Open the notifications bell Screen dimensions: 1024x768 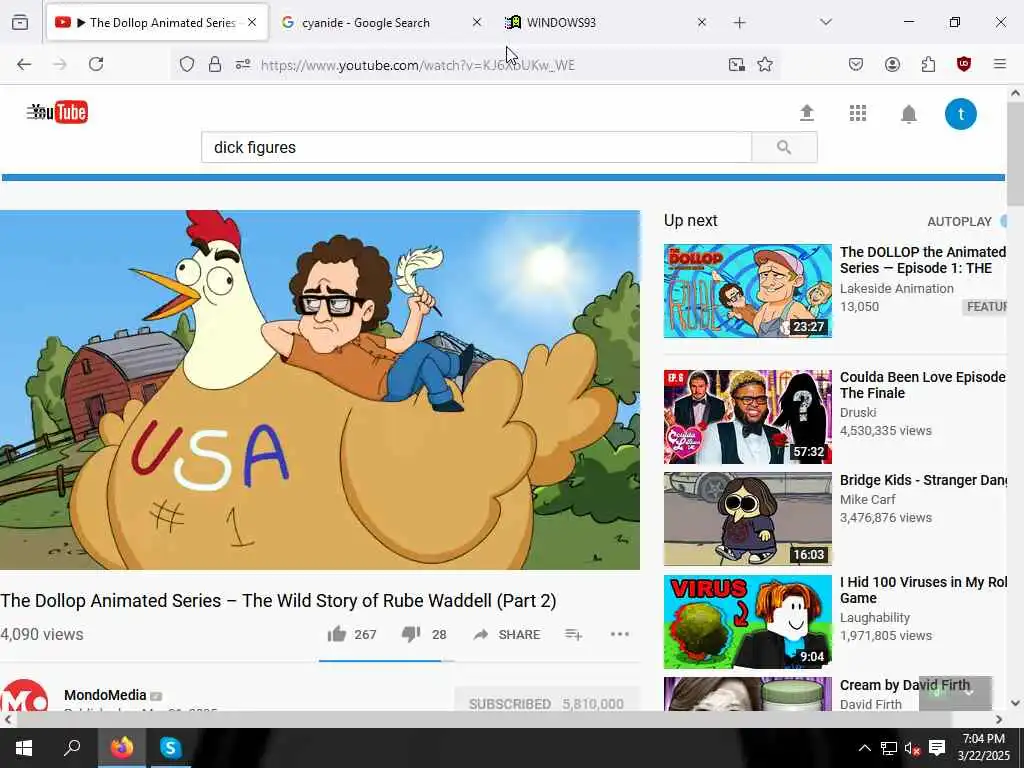pyautogui.click(x=908, y=114)
